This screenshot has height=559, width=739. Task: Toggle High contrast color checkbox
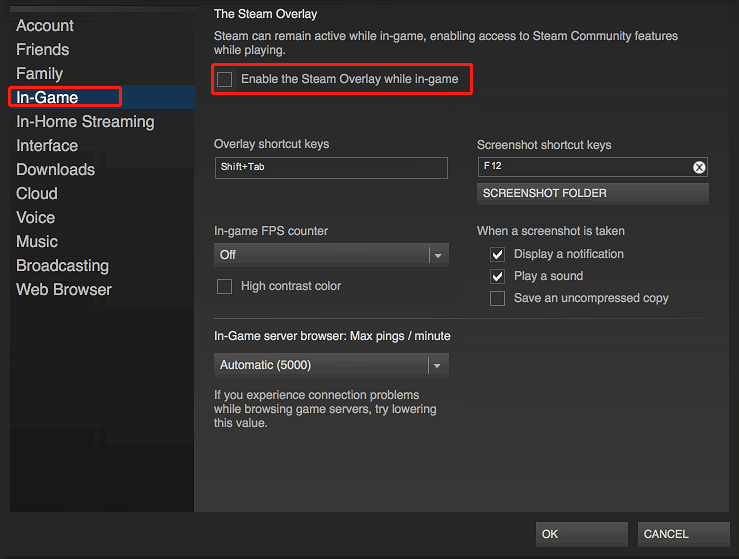coord(224,286)
